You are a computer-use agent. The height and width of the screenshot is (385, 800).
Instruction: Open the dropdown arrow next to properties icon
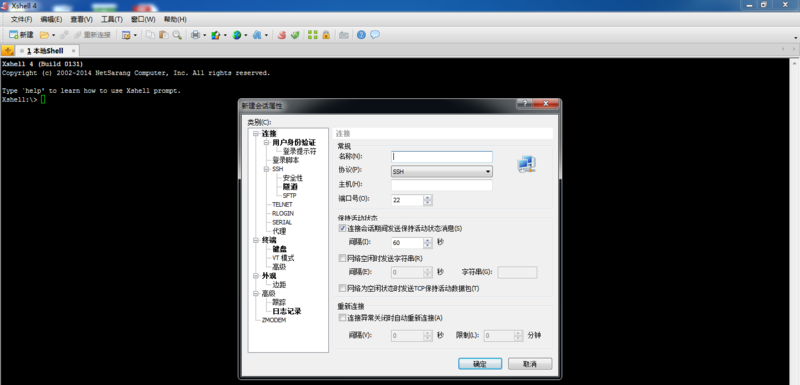135,35
